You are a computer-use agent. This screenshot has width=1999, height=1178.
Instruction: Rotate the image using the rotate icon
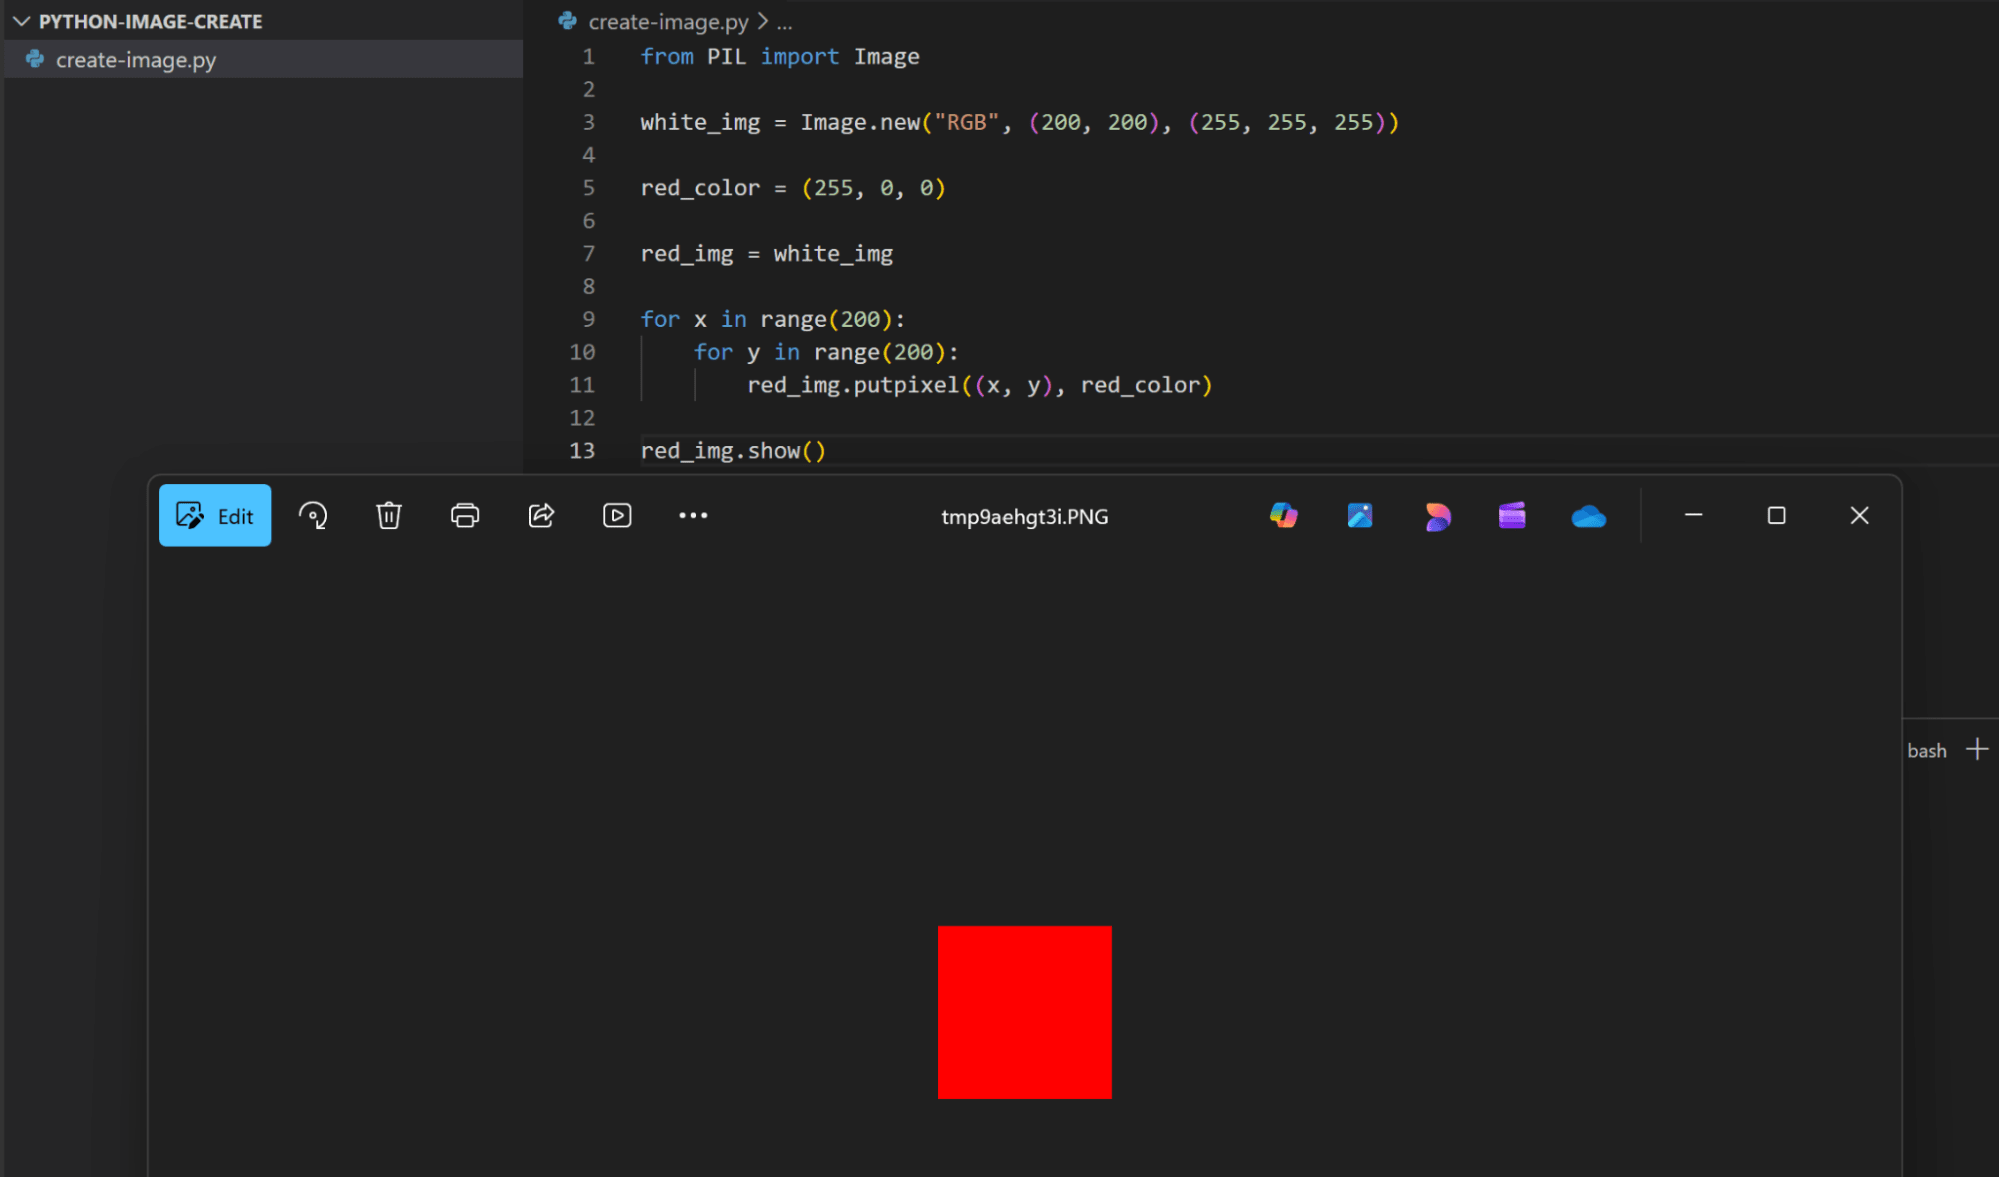coord(313,516)
